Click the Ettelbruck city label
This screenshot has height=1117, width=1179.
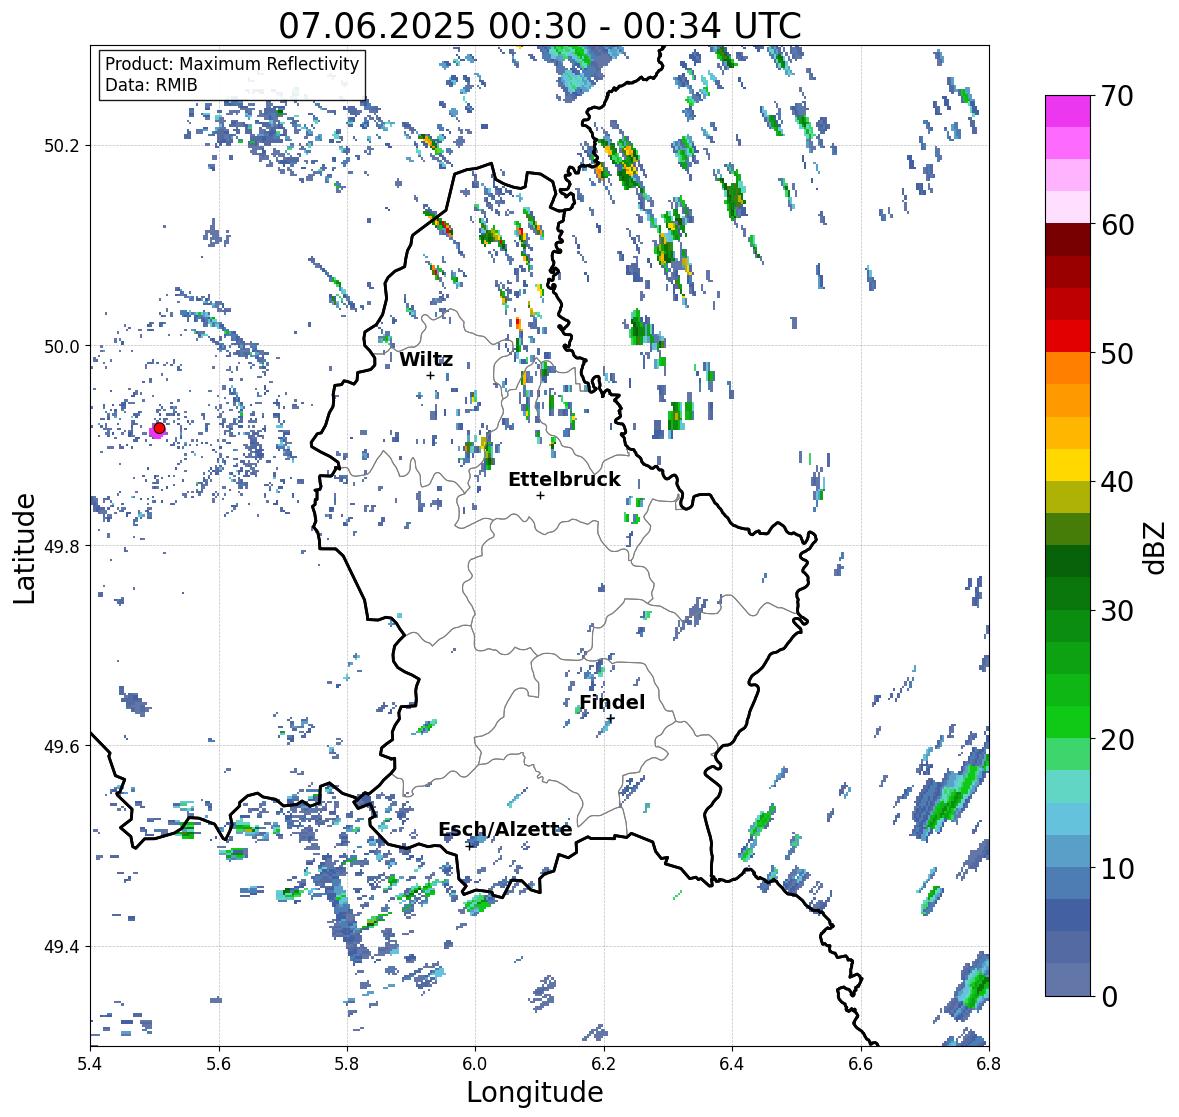(564, 480)
